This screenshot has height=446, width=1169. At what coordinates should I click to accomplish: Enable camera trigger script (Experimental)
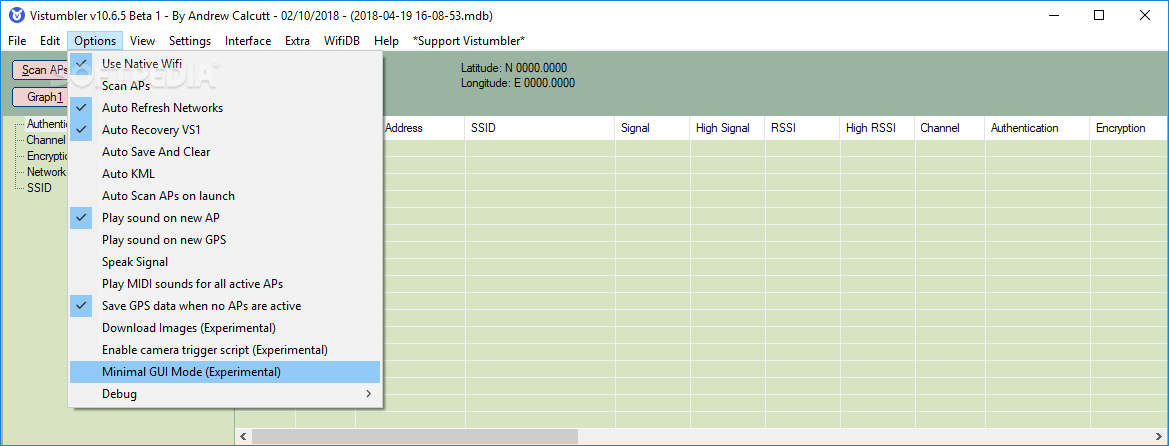point(225,350)
